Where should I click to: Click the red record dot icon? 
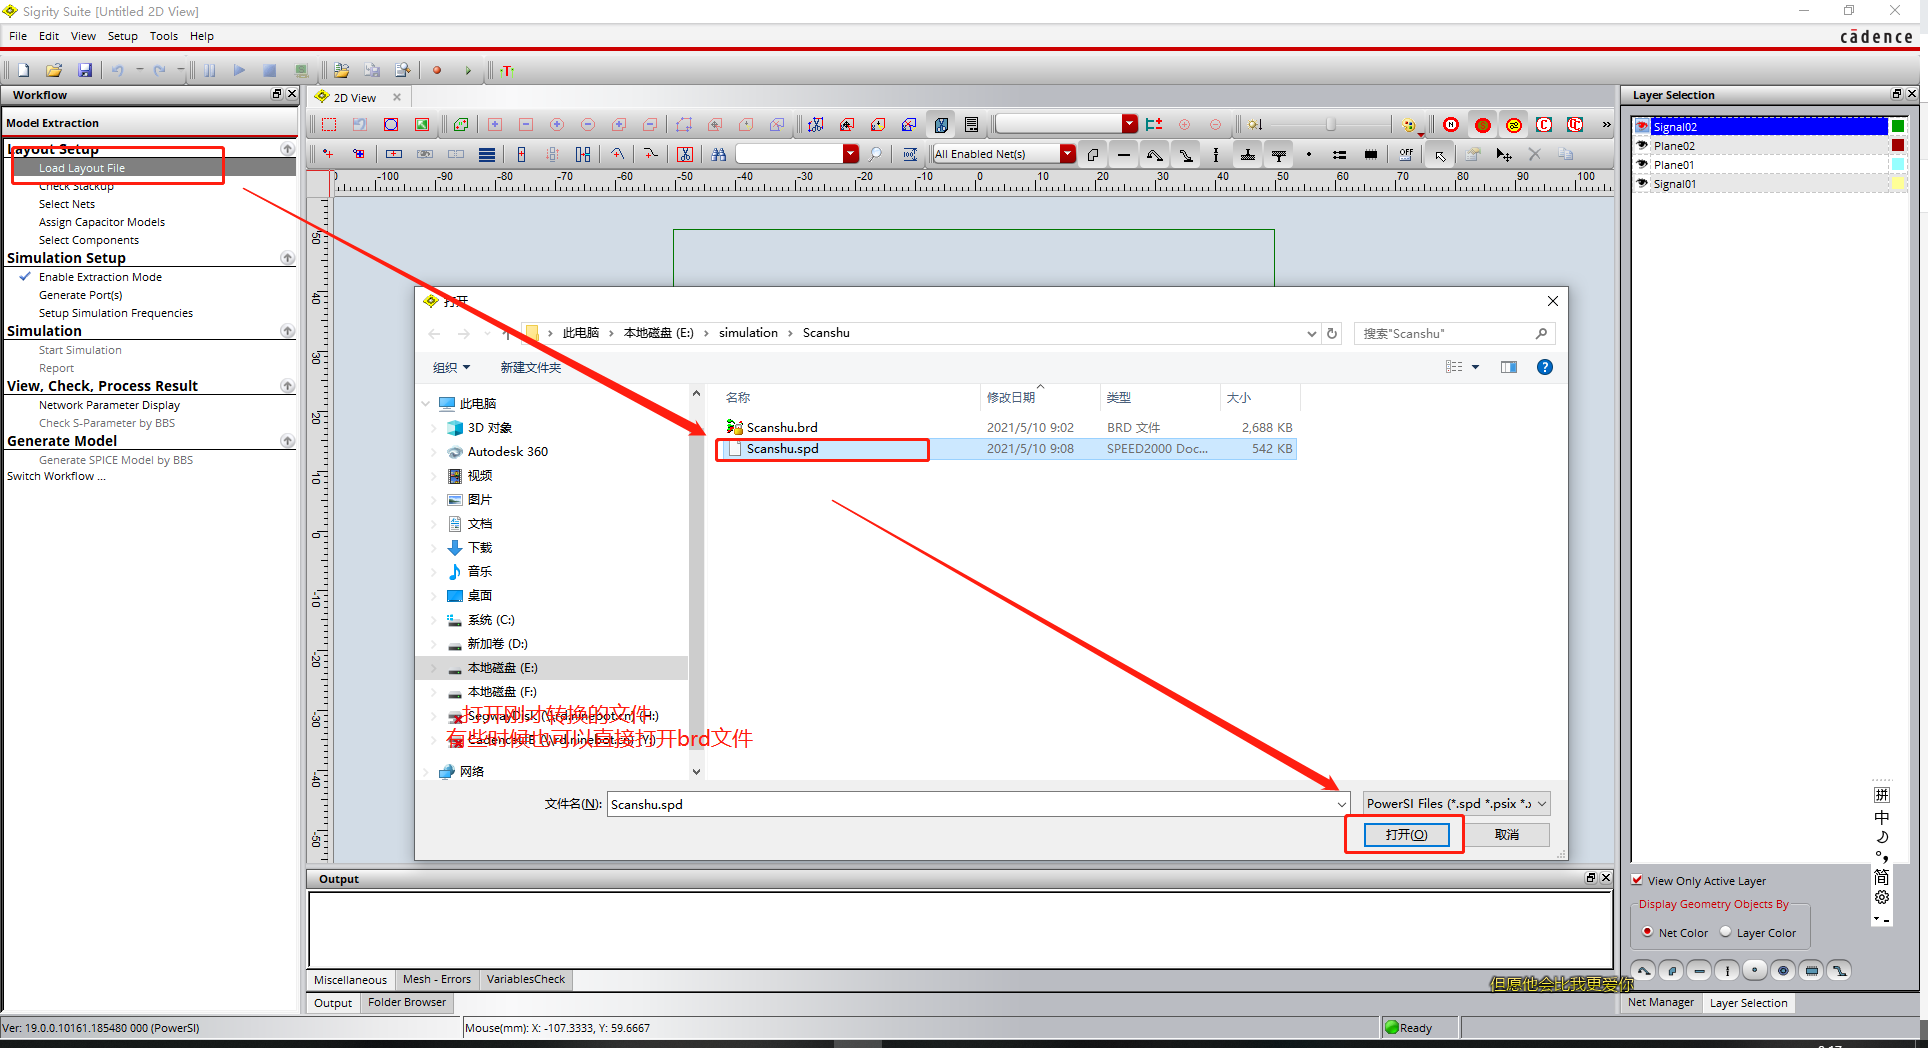tap(437, 70)
